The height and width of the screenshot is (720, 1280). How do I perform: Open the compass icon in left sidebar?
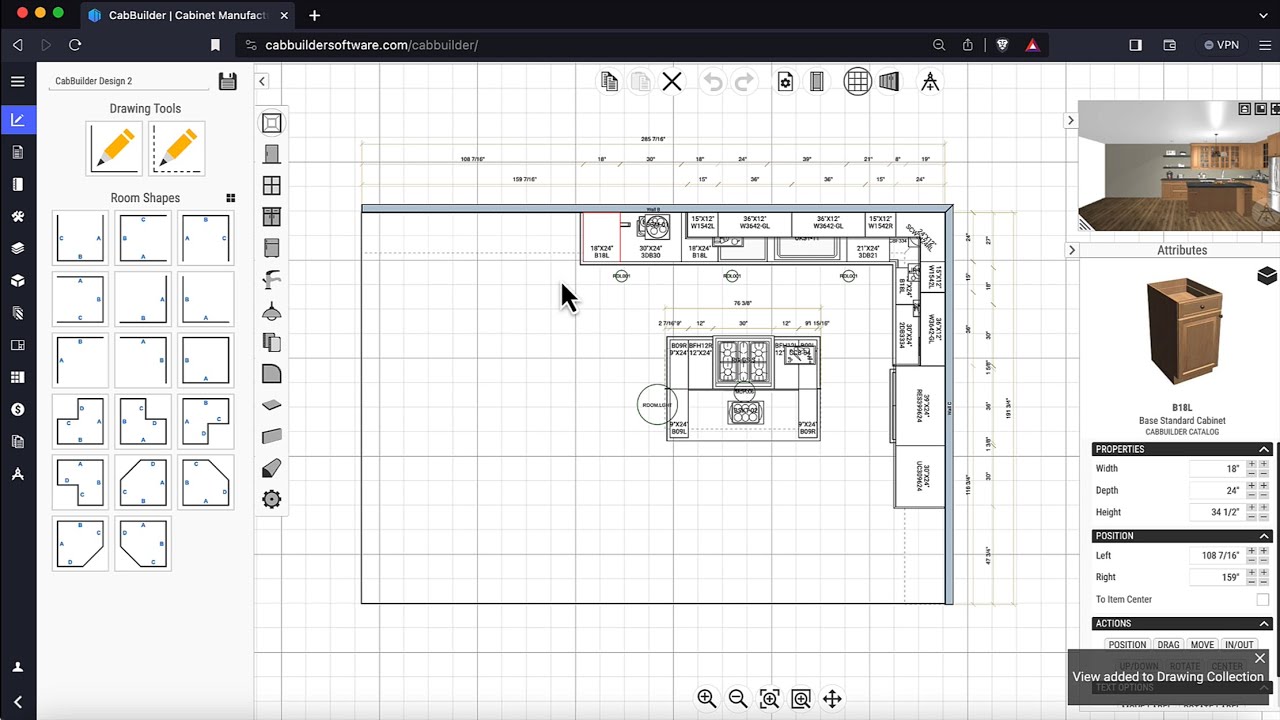coord(17,474)
